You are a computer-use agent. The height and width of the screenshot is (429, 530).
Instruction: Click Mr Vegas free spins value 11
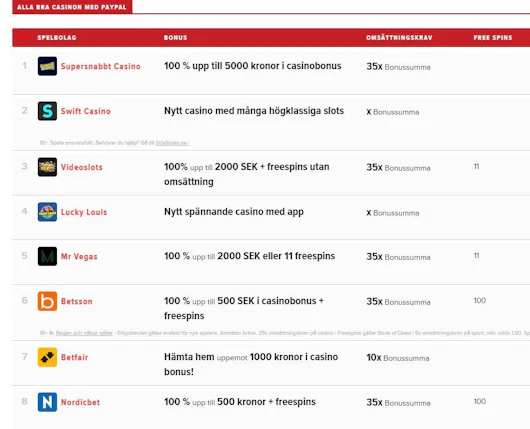point(476,256)
